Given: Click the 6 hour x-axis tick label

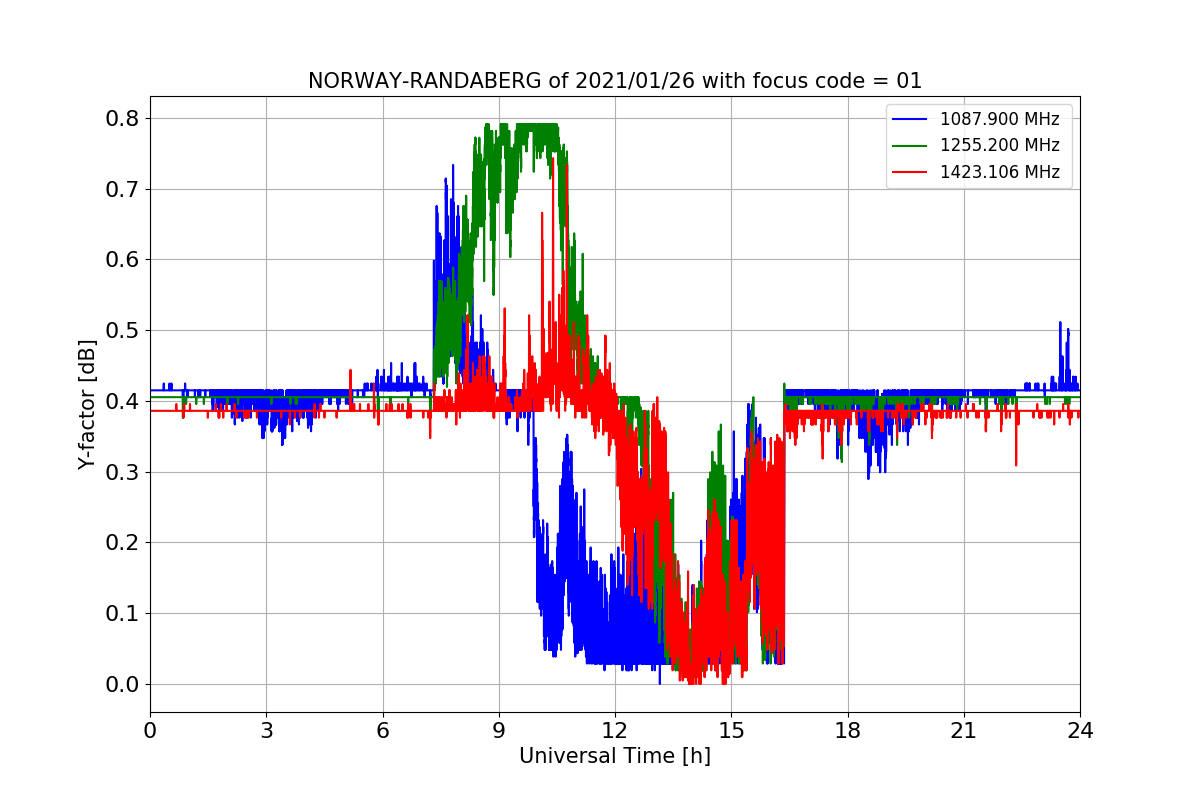Looking at the screenshot, I should pos(383,731).
